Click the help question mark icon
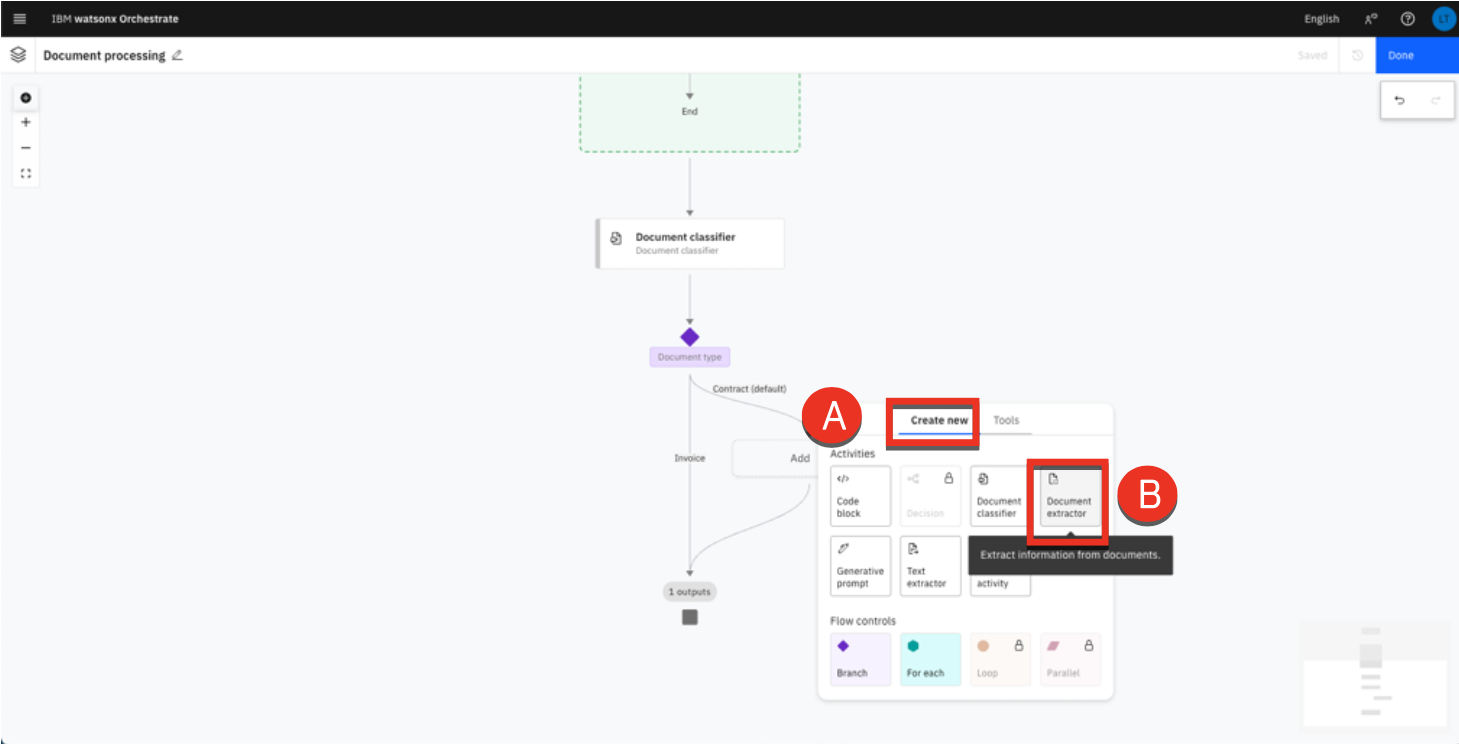The width and height of the screenshot is (1459, 744). (1408, 19)
